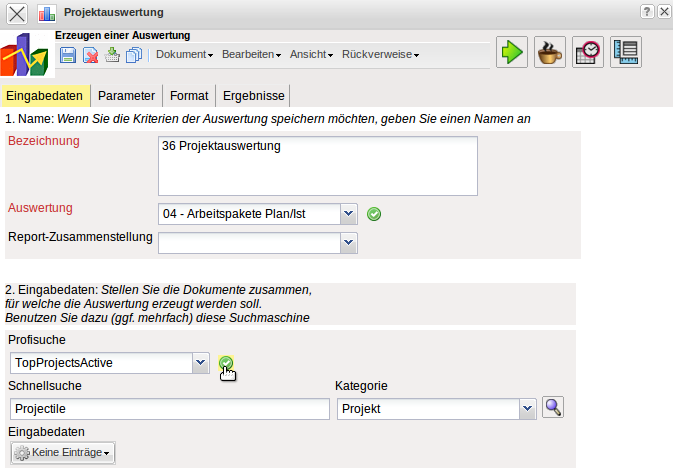Open the Dokument menu

[185, 55]
